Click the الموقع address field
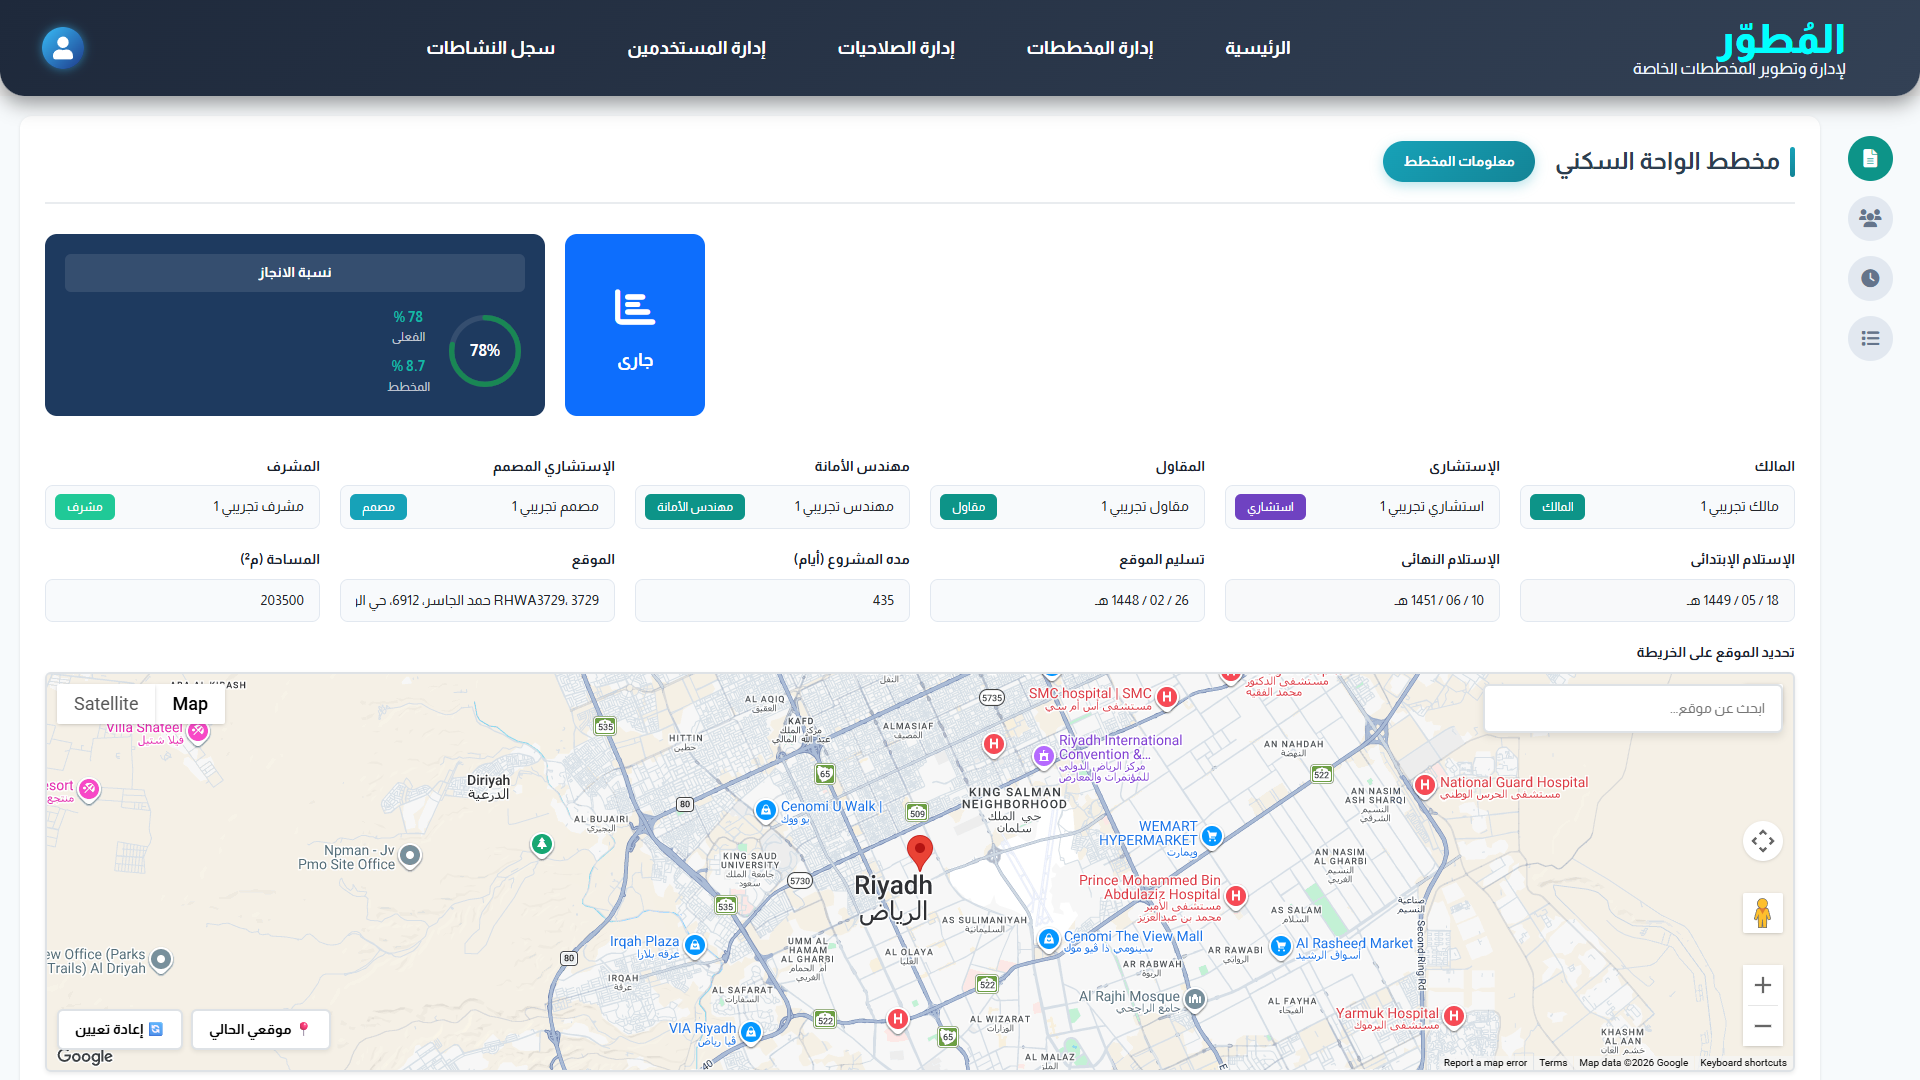This screenshot has height=1080, width=1920. pyautogui.click(x=477, y=600)
